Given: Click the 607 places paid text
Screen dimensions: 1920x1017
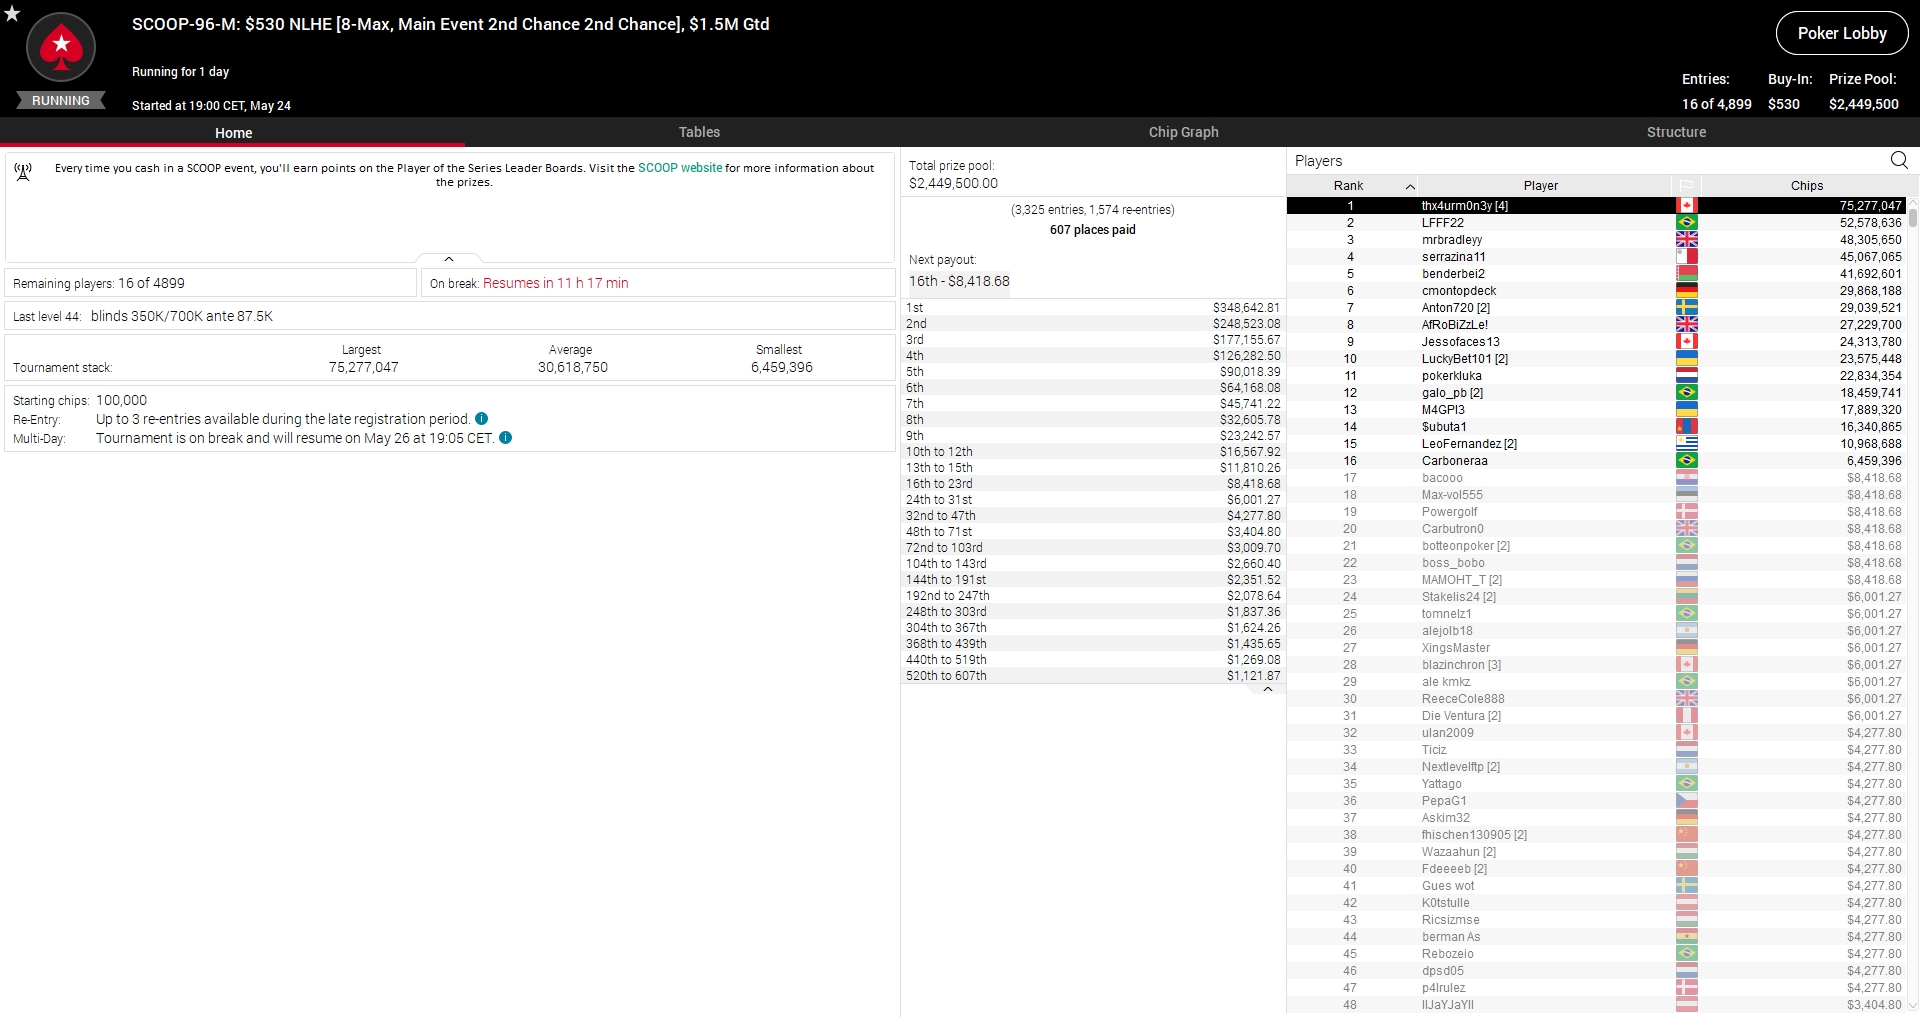Looking at the screenshot, I should (x=1092, y=230).
